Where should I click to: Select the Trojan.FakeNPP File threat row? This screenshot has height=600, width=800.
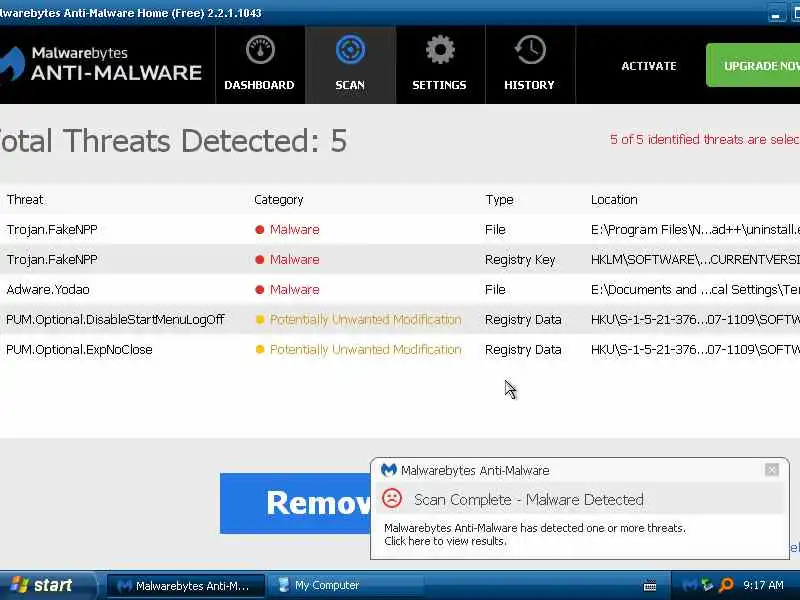(x=400, y=230)
